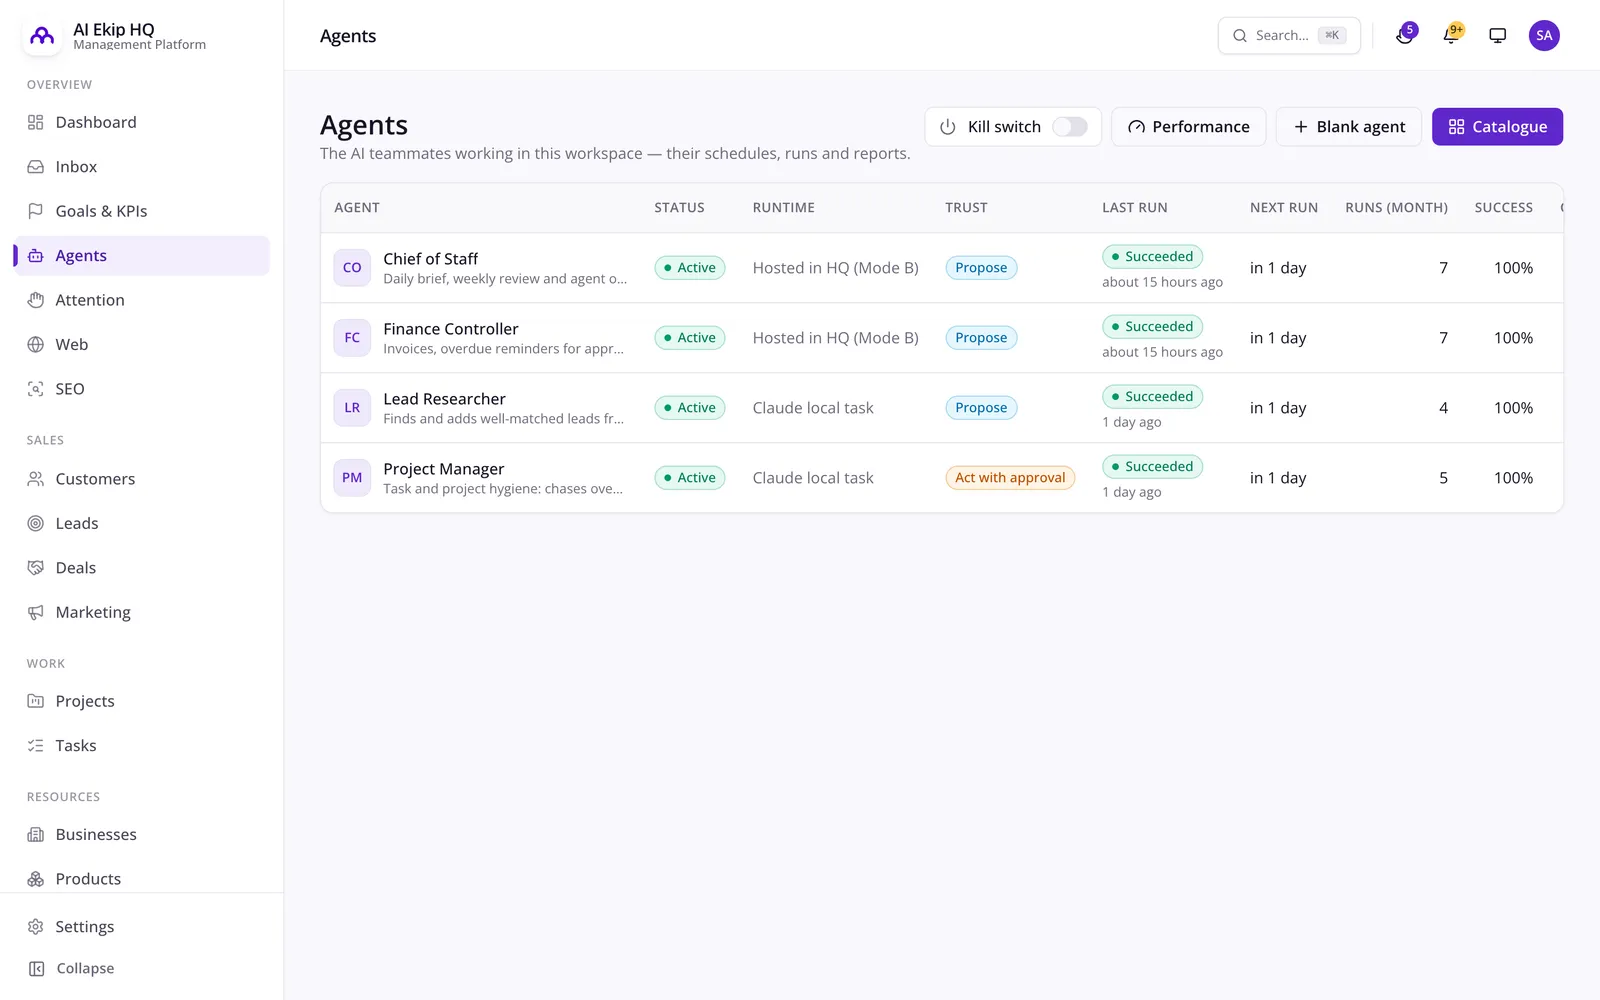Click the CO agent avatar
The width and height of the screenshot is (1600, 1000).
tap(352, 268)
